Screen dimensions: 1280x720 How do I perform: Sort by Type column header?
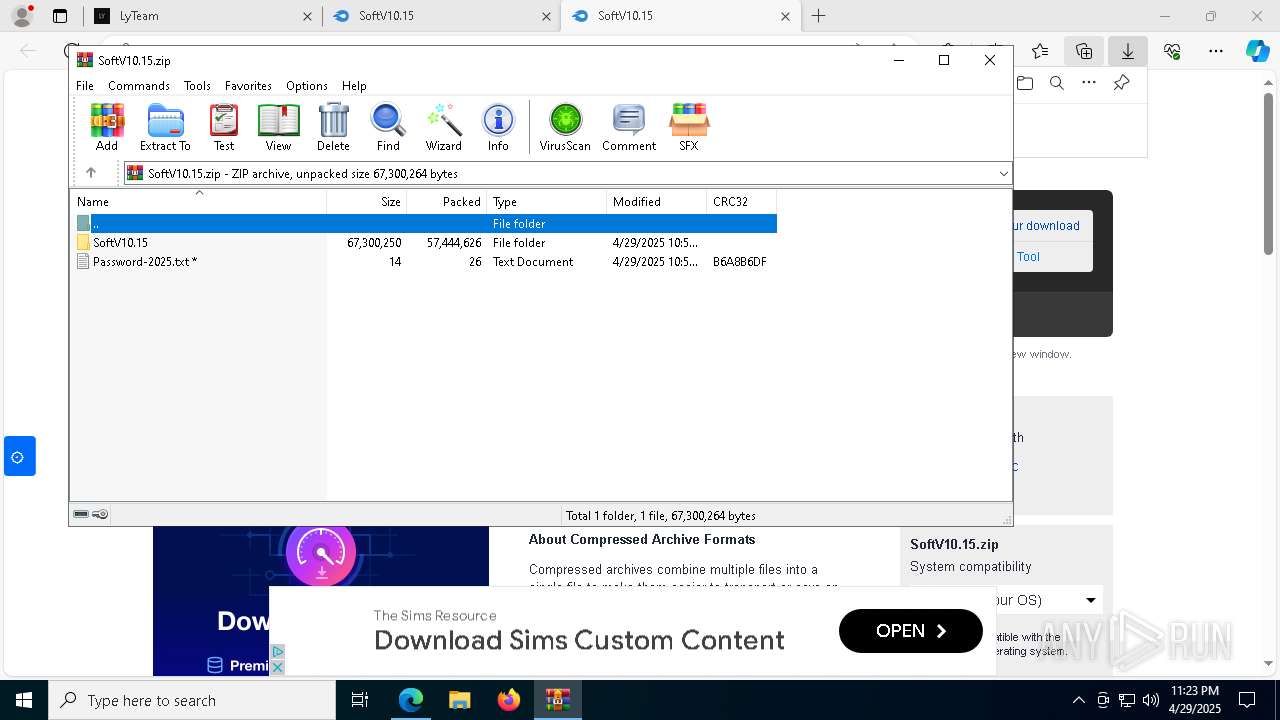click(x=546, y=202)
